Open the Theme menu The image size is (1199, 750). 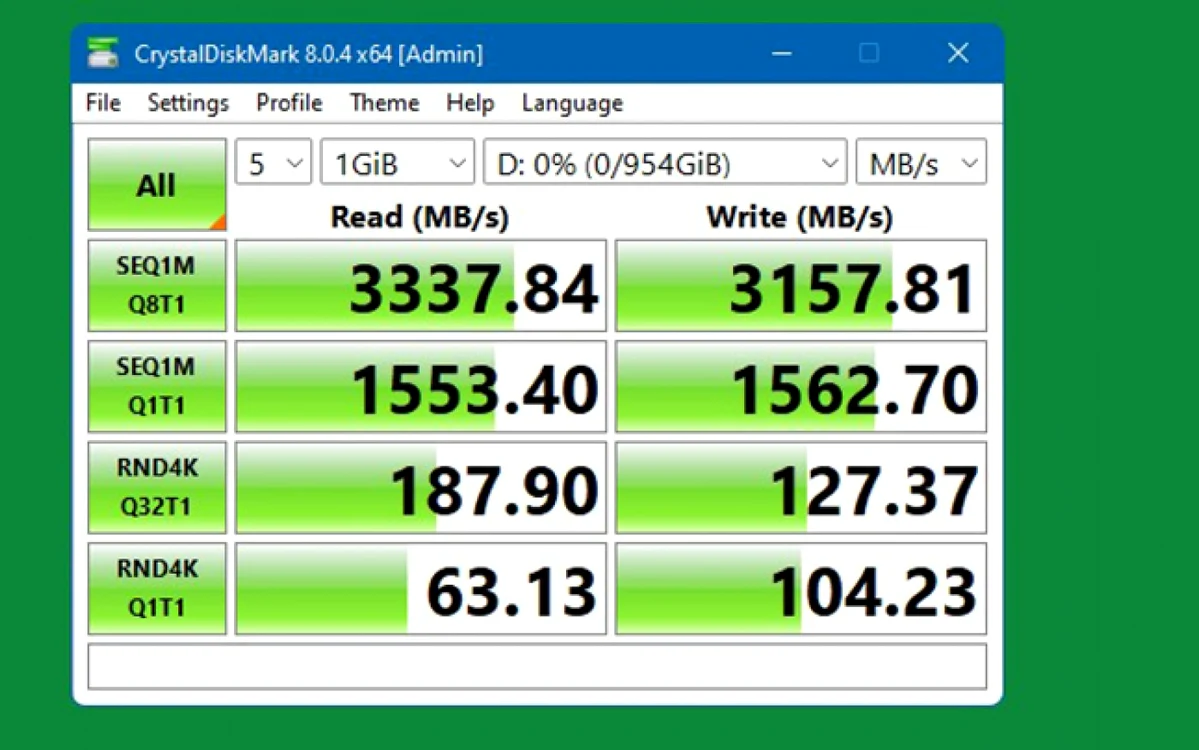tap(385, 102)
